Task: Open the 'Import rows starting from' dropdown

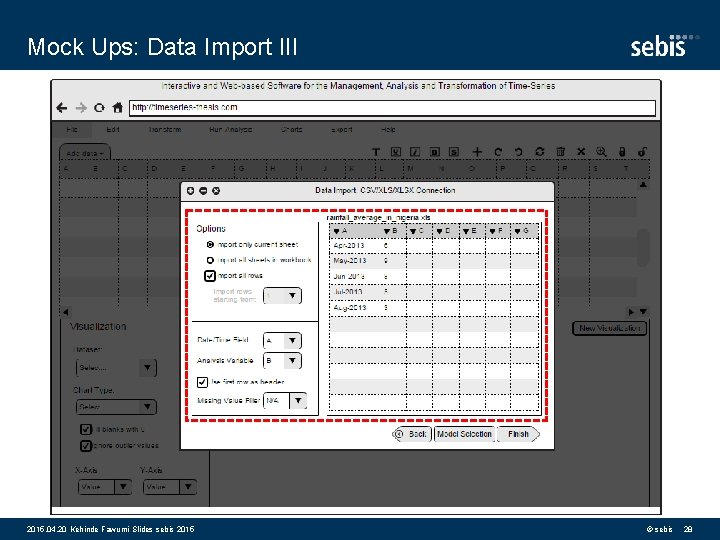Action: coord(282,296)
